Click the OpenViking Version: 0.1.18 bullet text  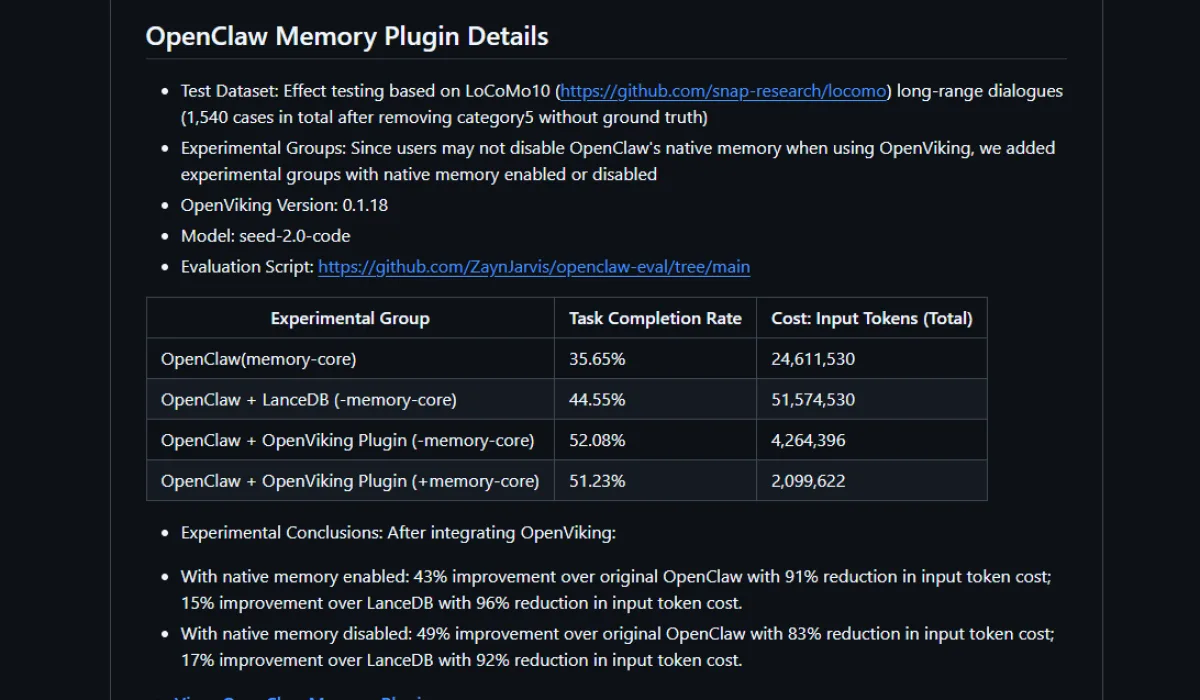click(284, 205)
